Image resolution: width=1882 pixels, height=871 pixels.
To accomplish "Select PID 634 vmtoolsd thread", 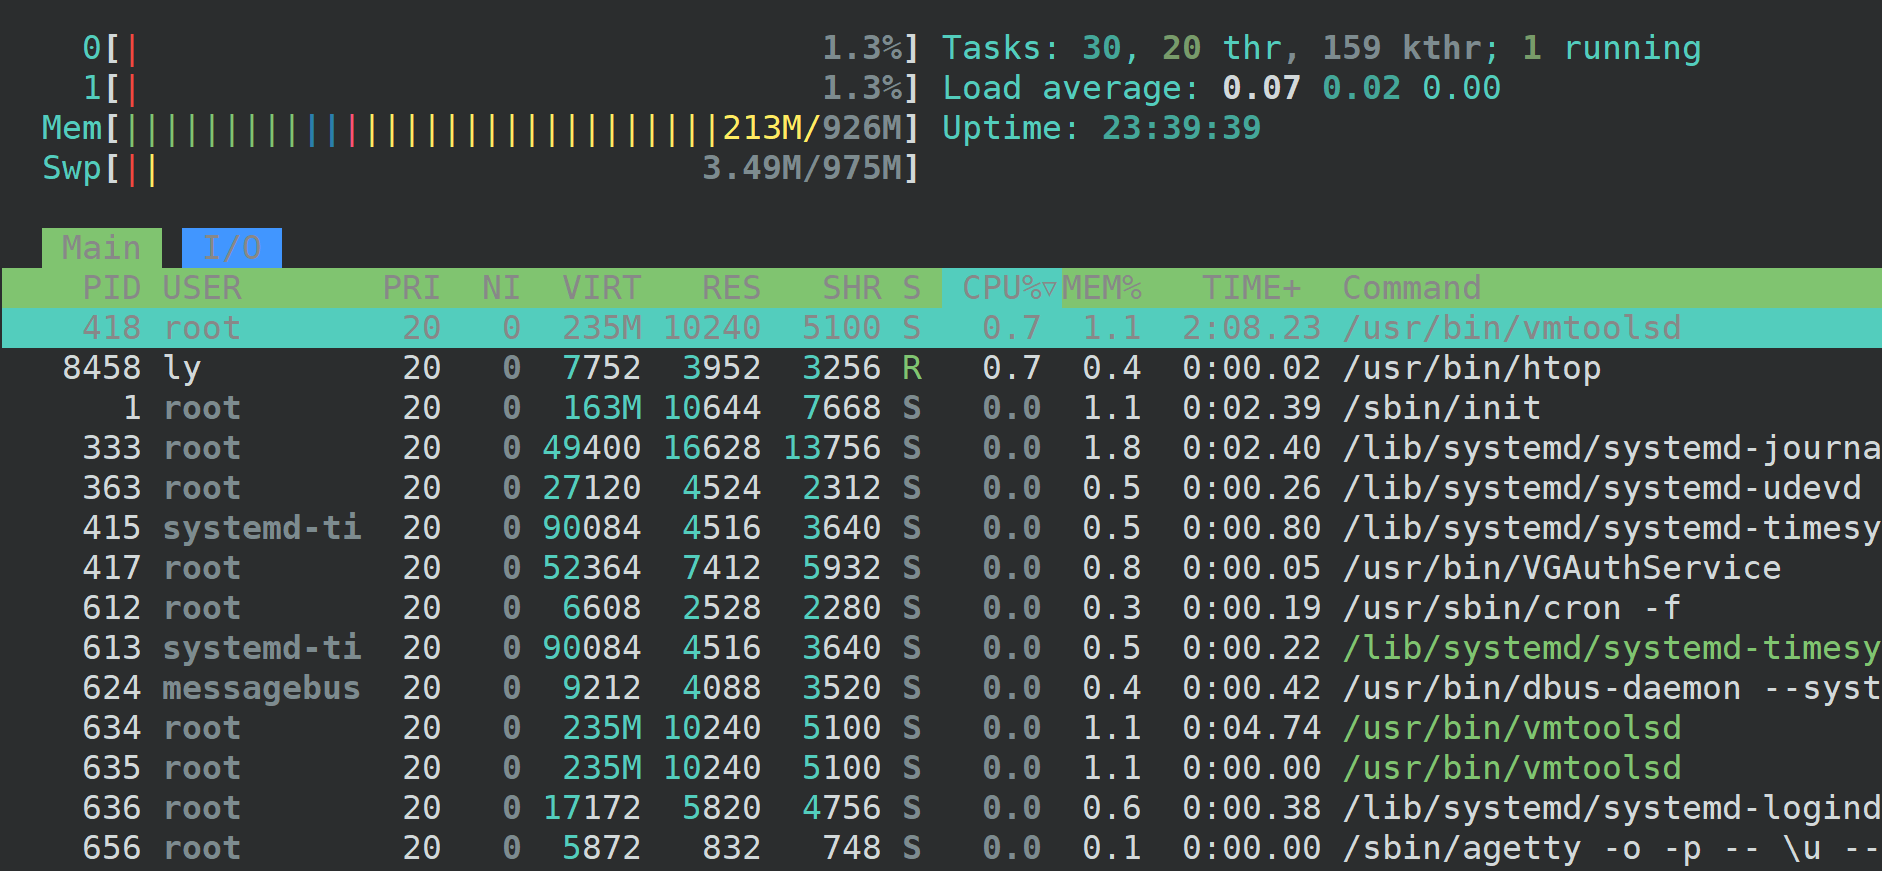I will (941, 728).
